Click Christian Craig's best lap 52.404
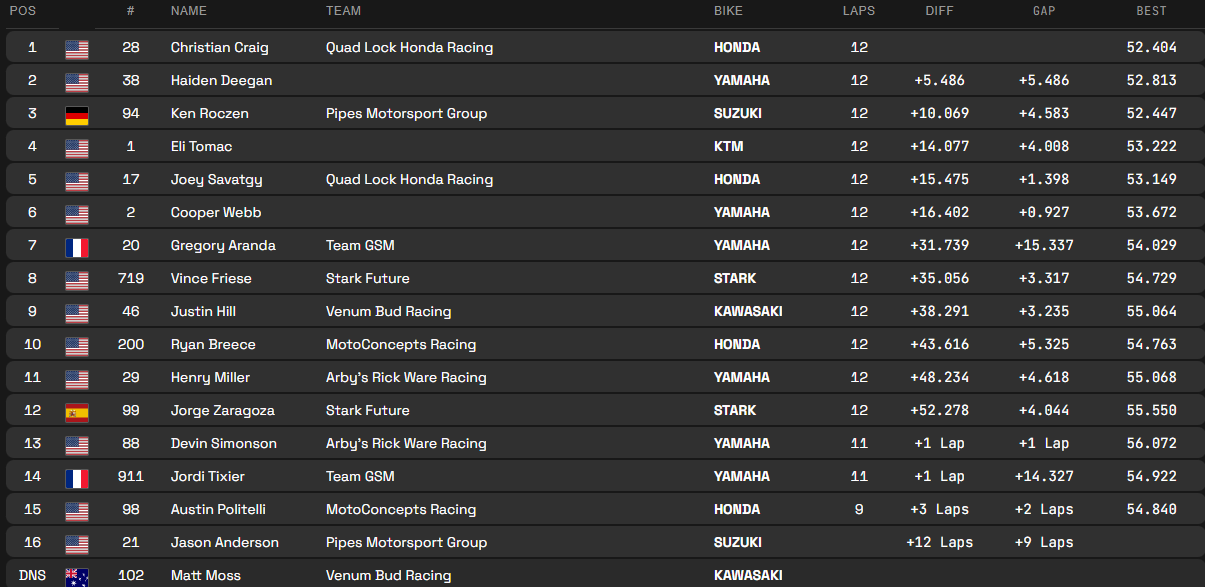Viewport: 1205px width, 587px height. coord(1151,47)
